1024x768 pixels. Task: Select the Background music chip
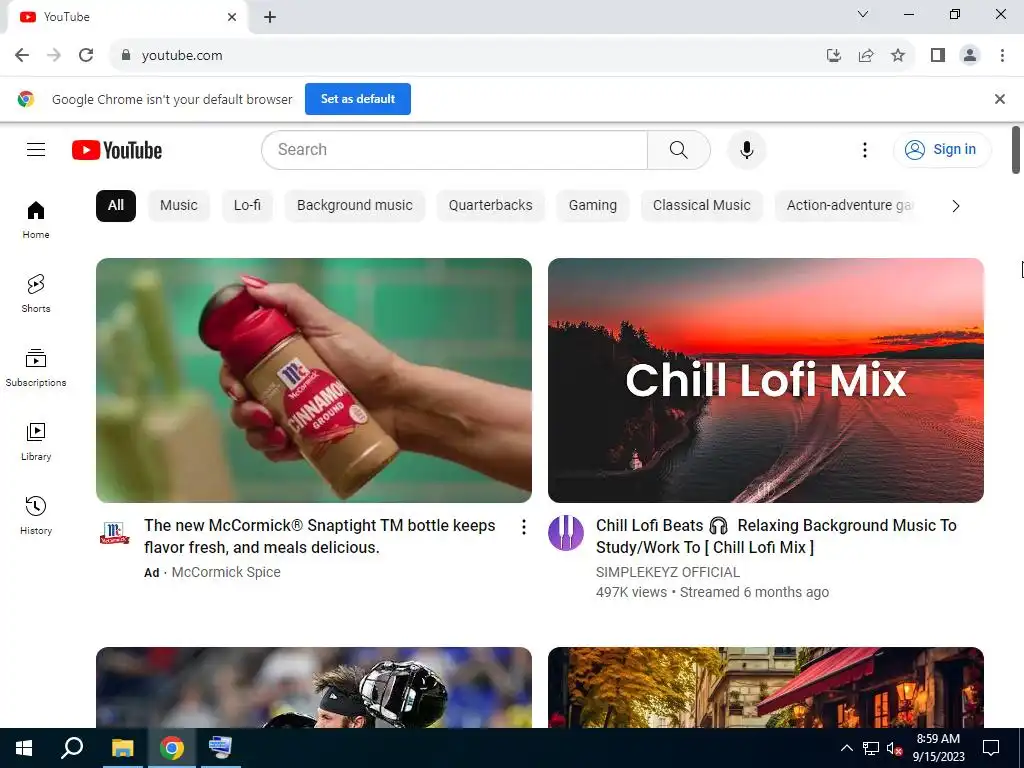tap(355, 206)
